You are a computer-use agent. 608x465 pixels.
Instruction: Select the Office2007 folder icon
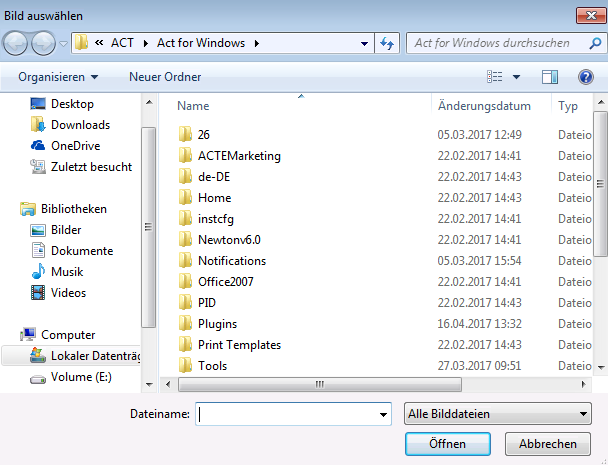(x=185, y=281)
